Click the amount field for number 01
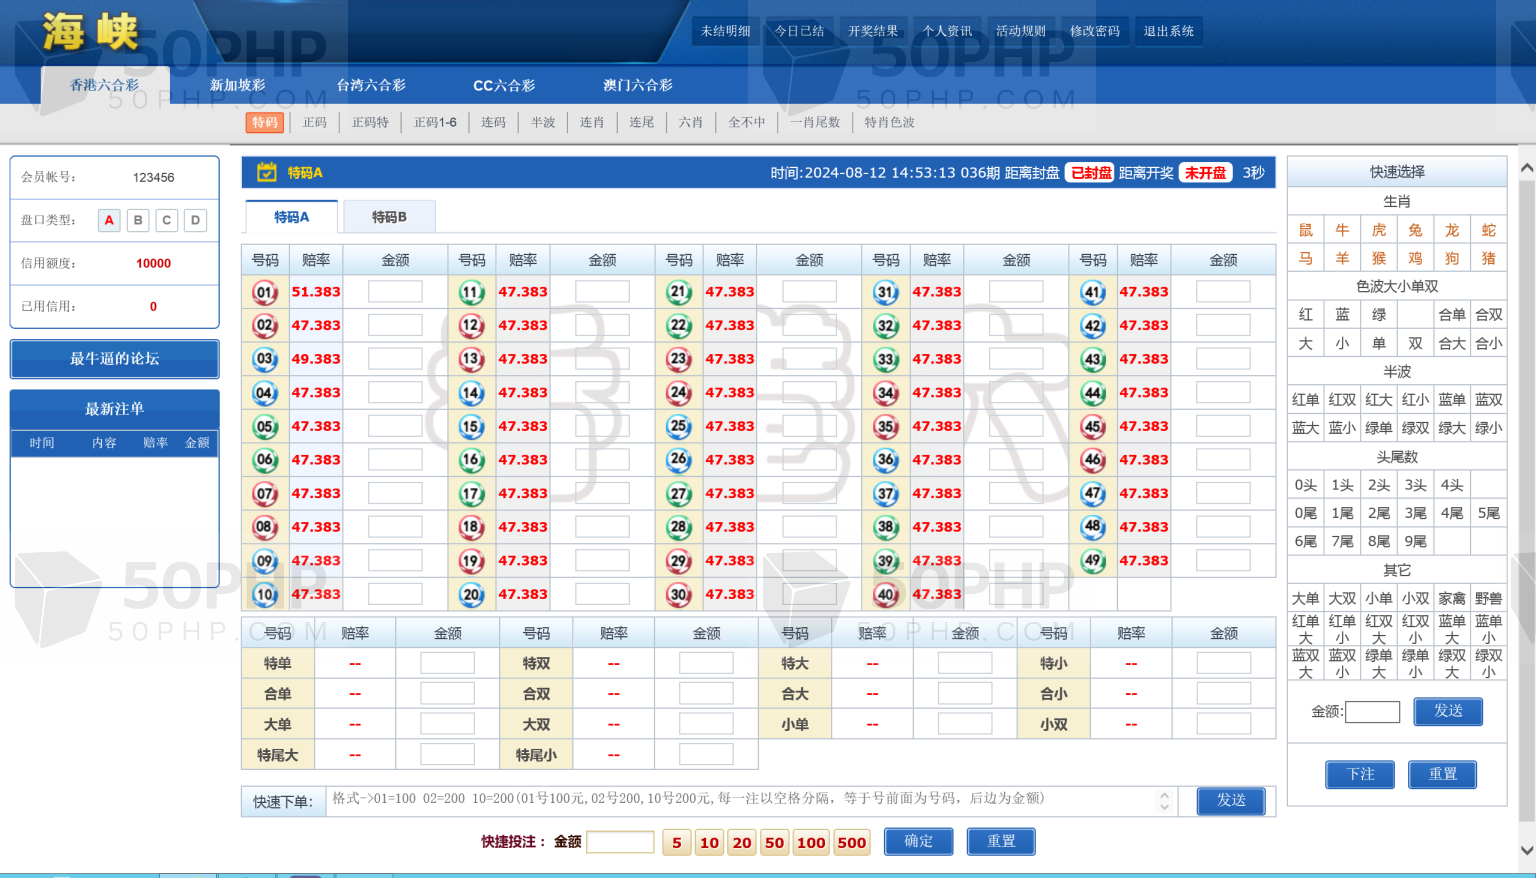 (395, 292)
